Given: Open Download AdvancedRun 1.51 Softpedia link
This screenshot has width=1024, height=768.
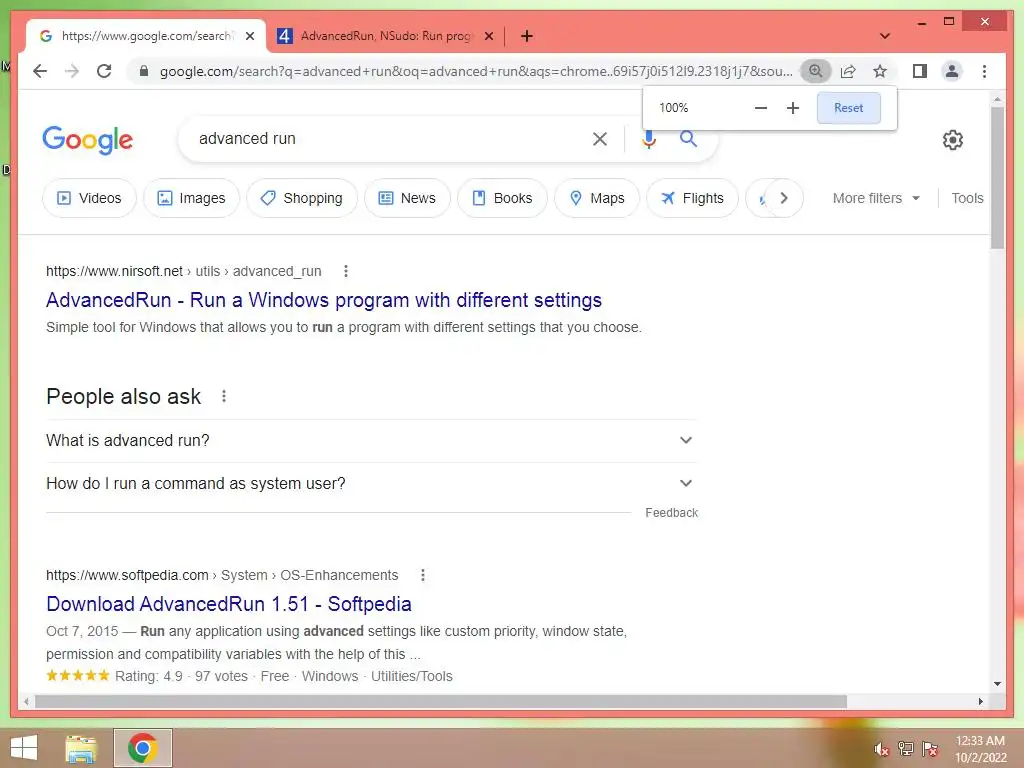Looking at the screenshot, I should (x=229, y=604).
